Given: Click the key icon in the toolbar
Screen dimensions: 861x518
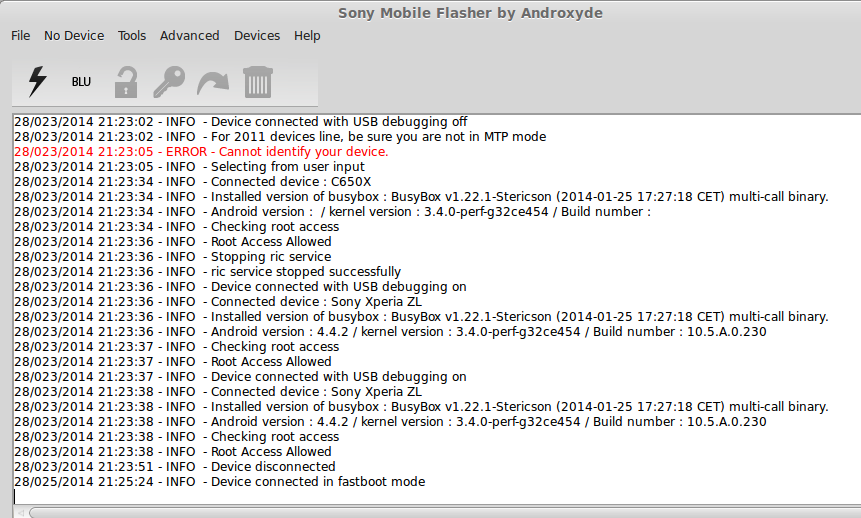Looking at the screenshot, I should tap(169, 82).
